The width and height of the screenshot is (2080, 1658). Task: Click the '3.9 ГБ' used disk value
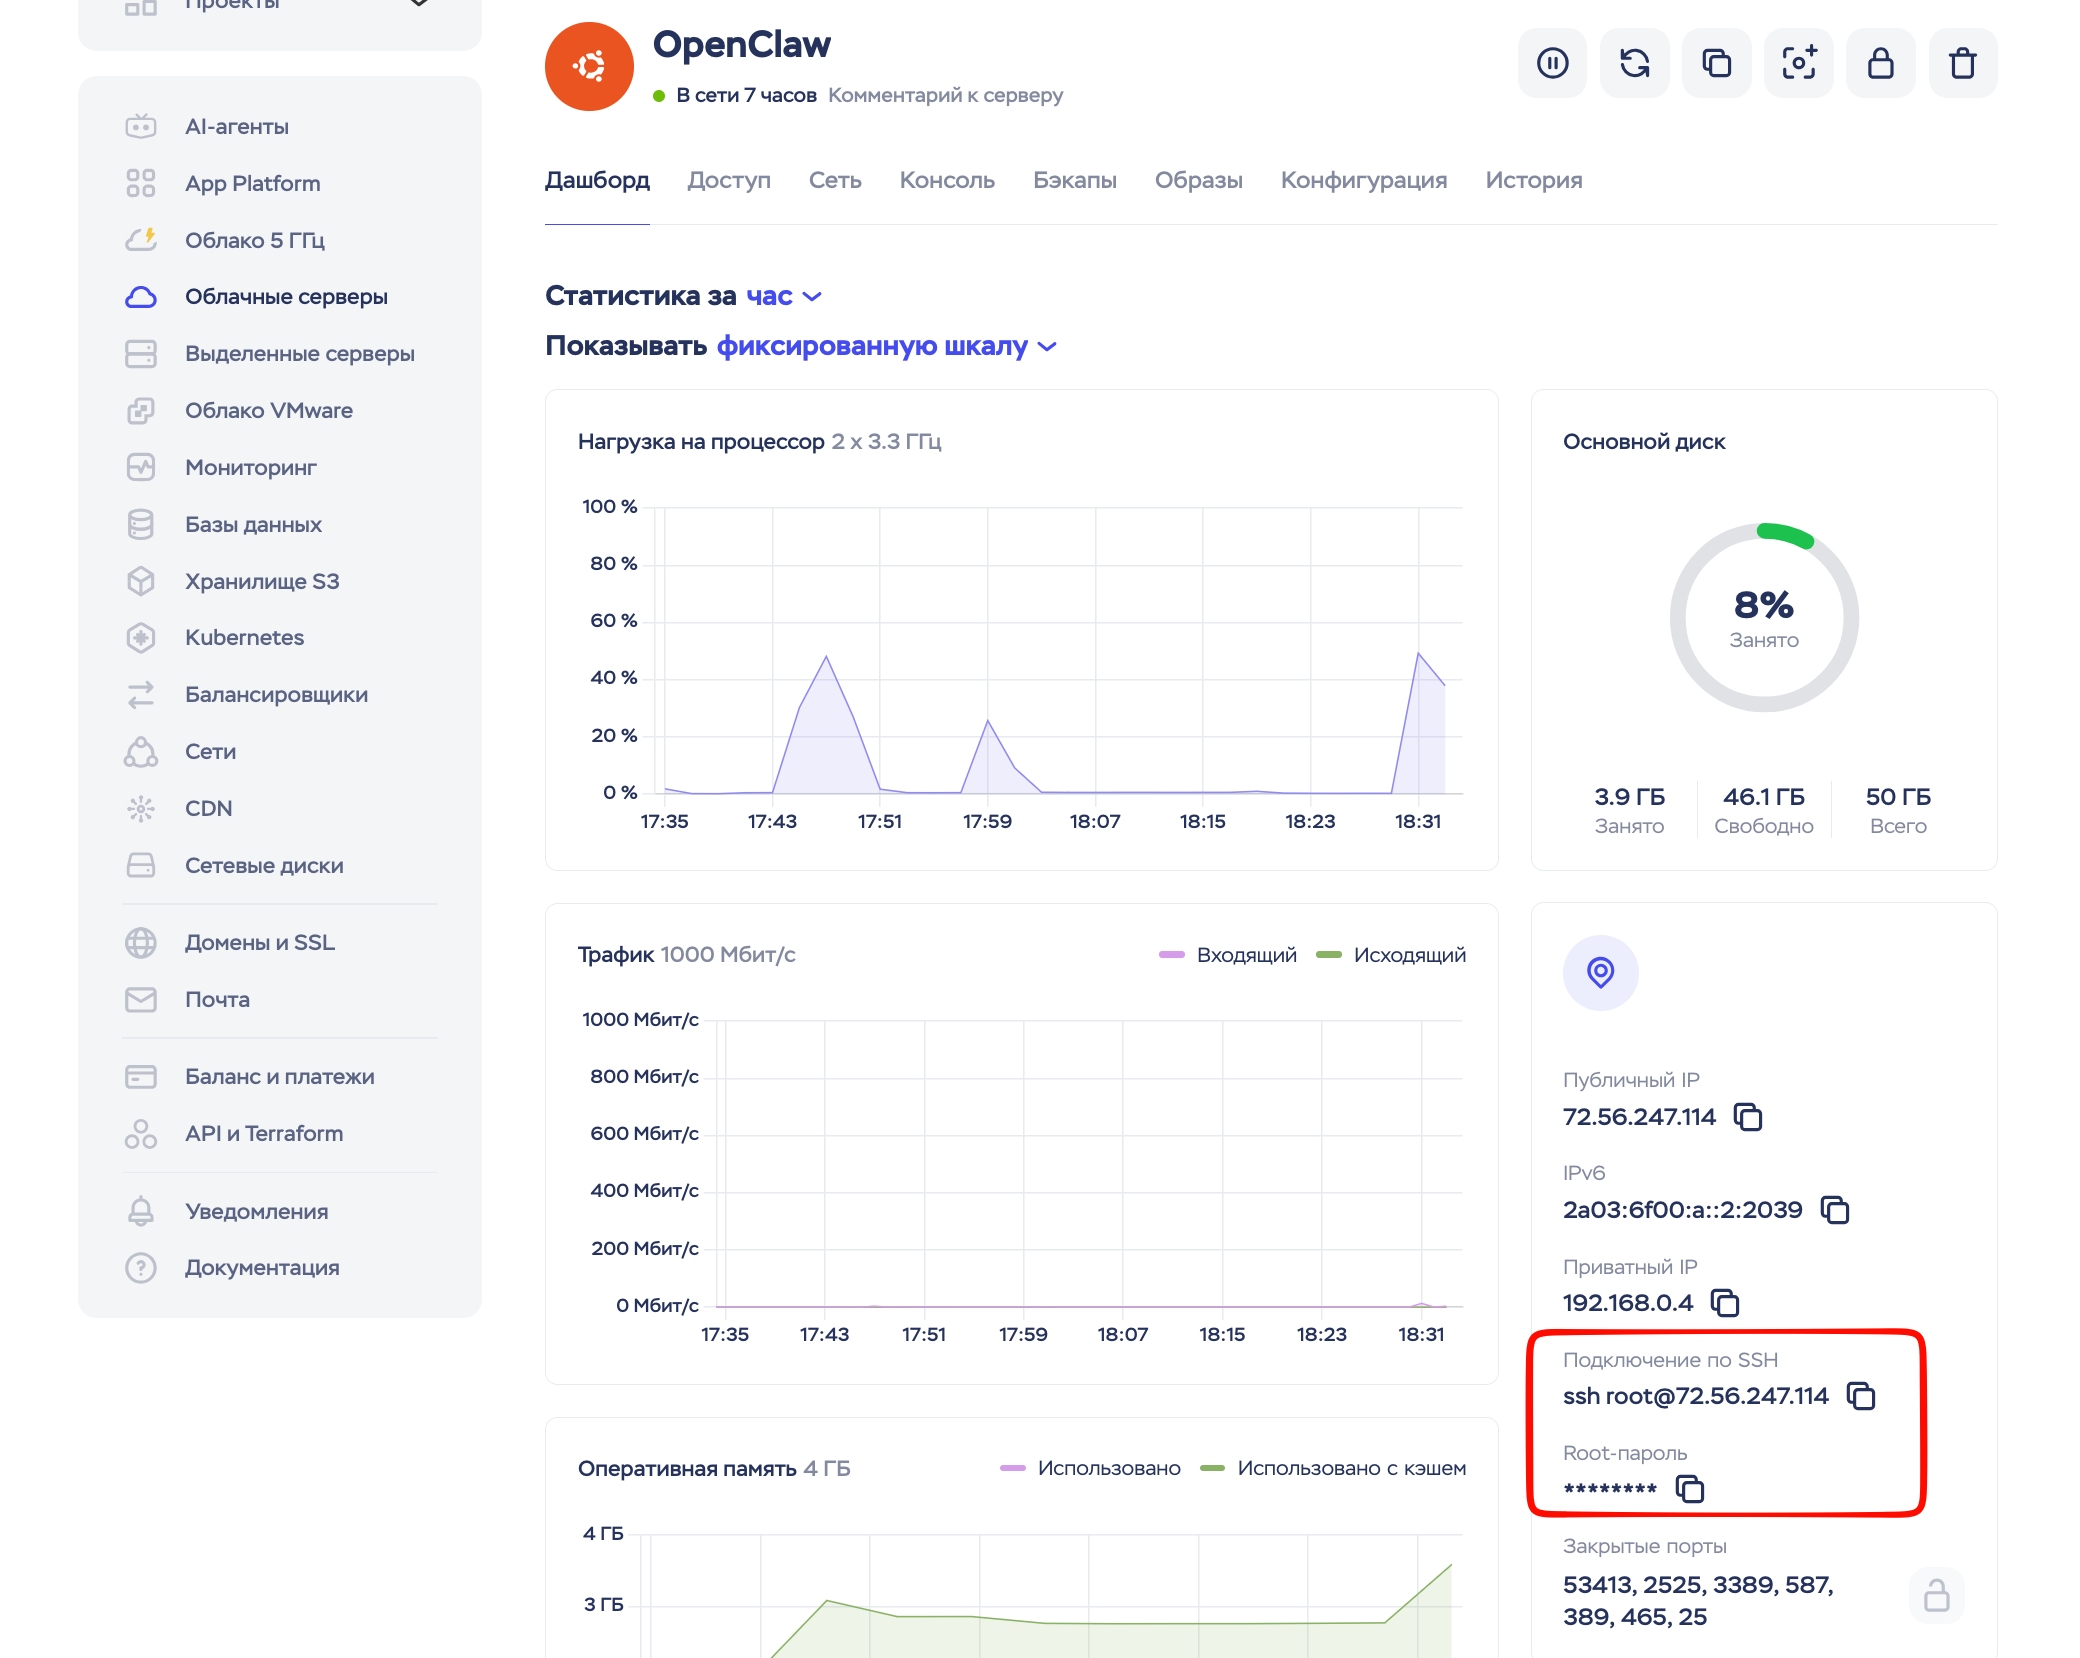click(1630, 797)
